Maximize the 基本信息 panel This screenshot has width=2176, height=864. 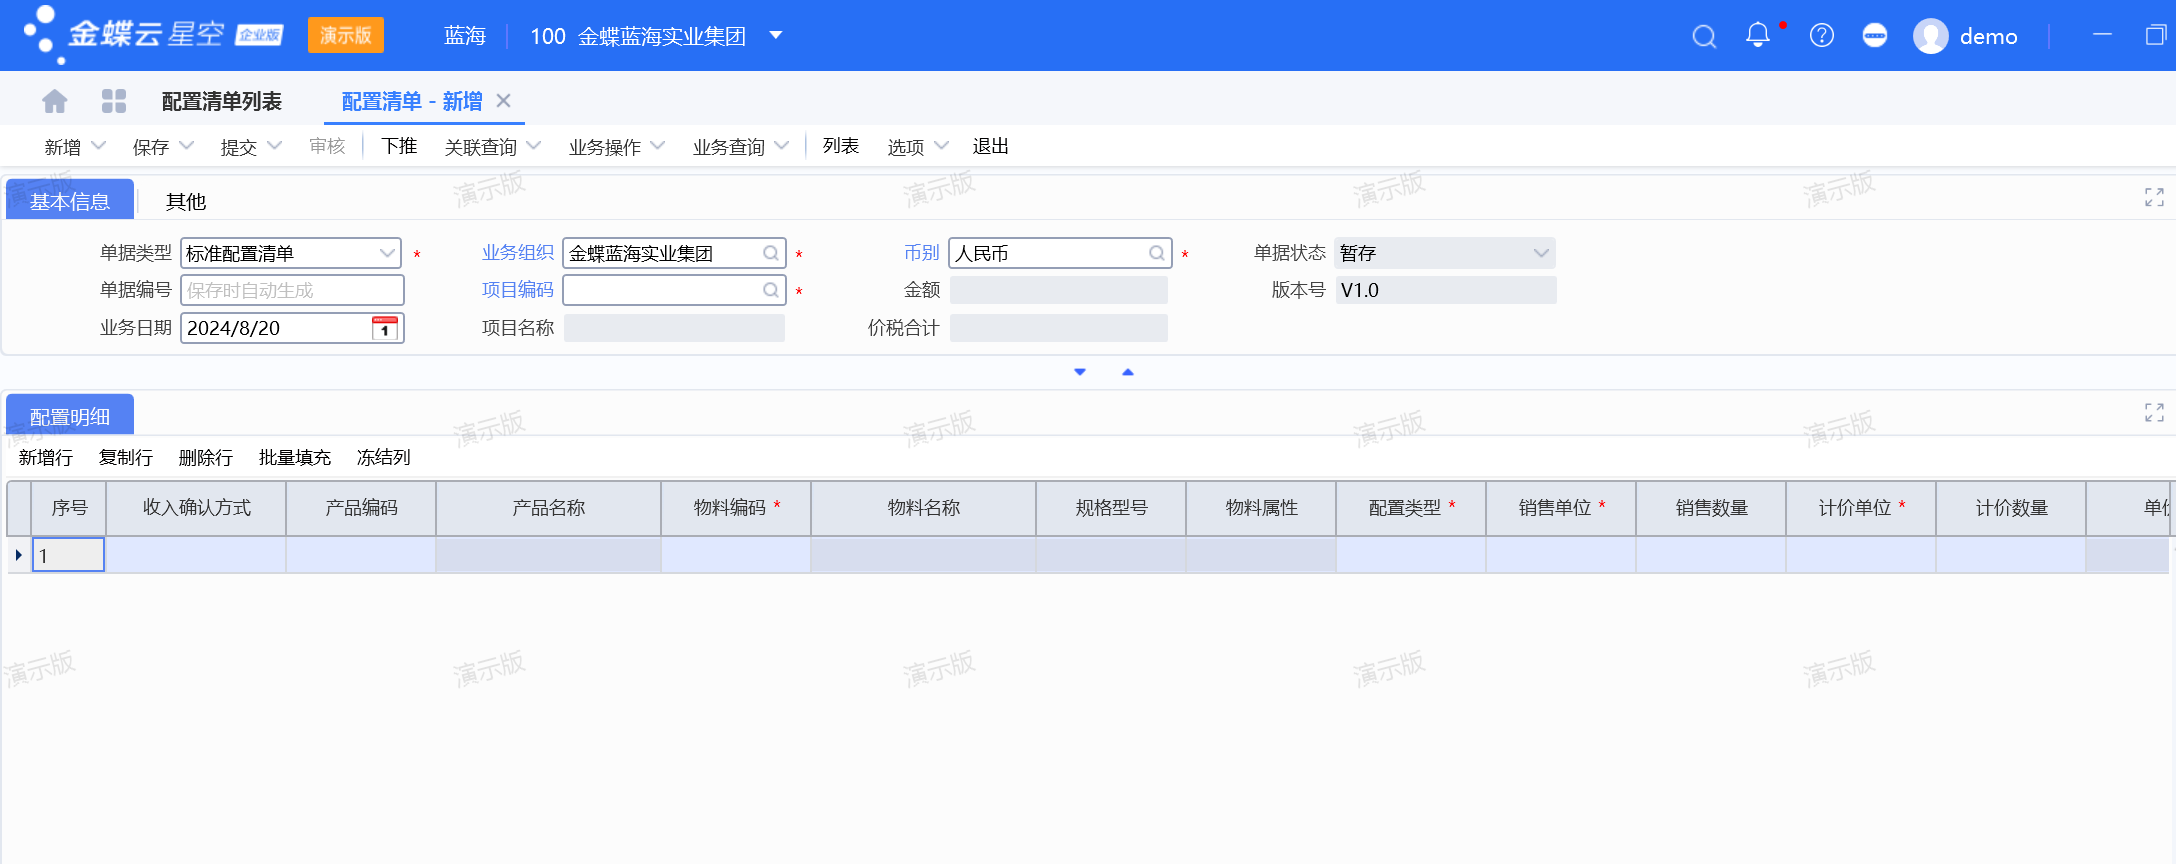point(2154,197)
